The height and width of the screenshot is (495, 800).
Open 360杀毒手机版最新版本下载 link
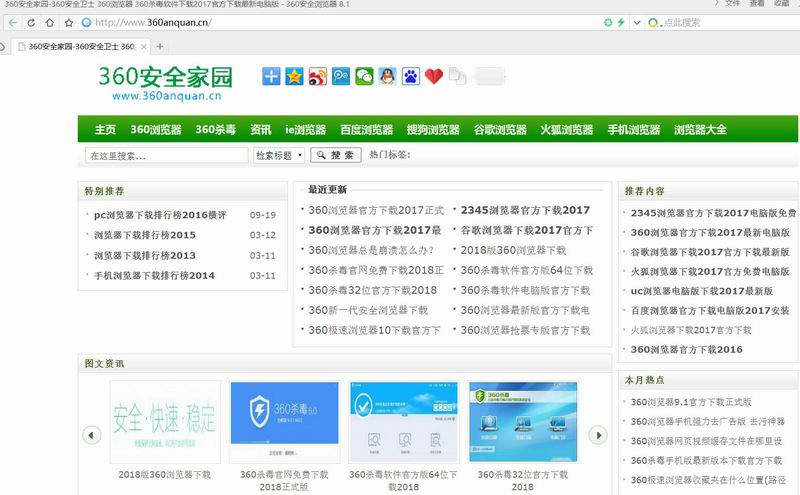pos(706,461)
